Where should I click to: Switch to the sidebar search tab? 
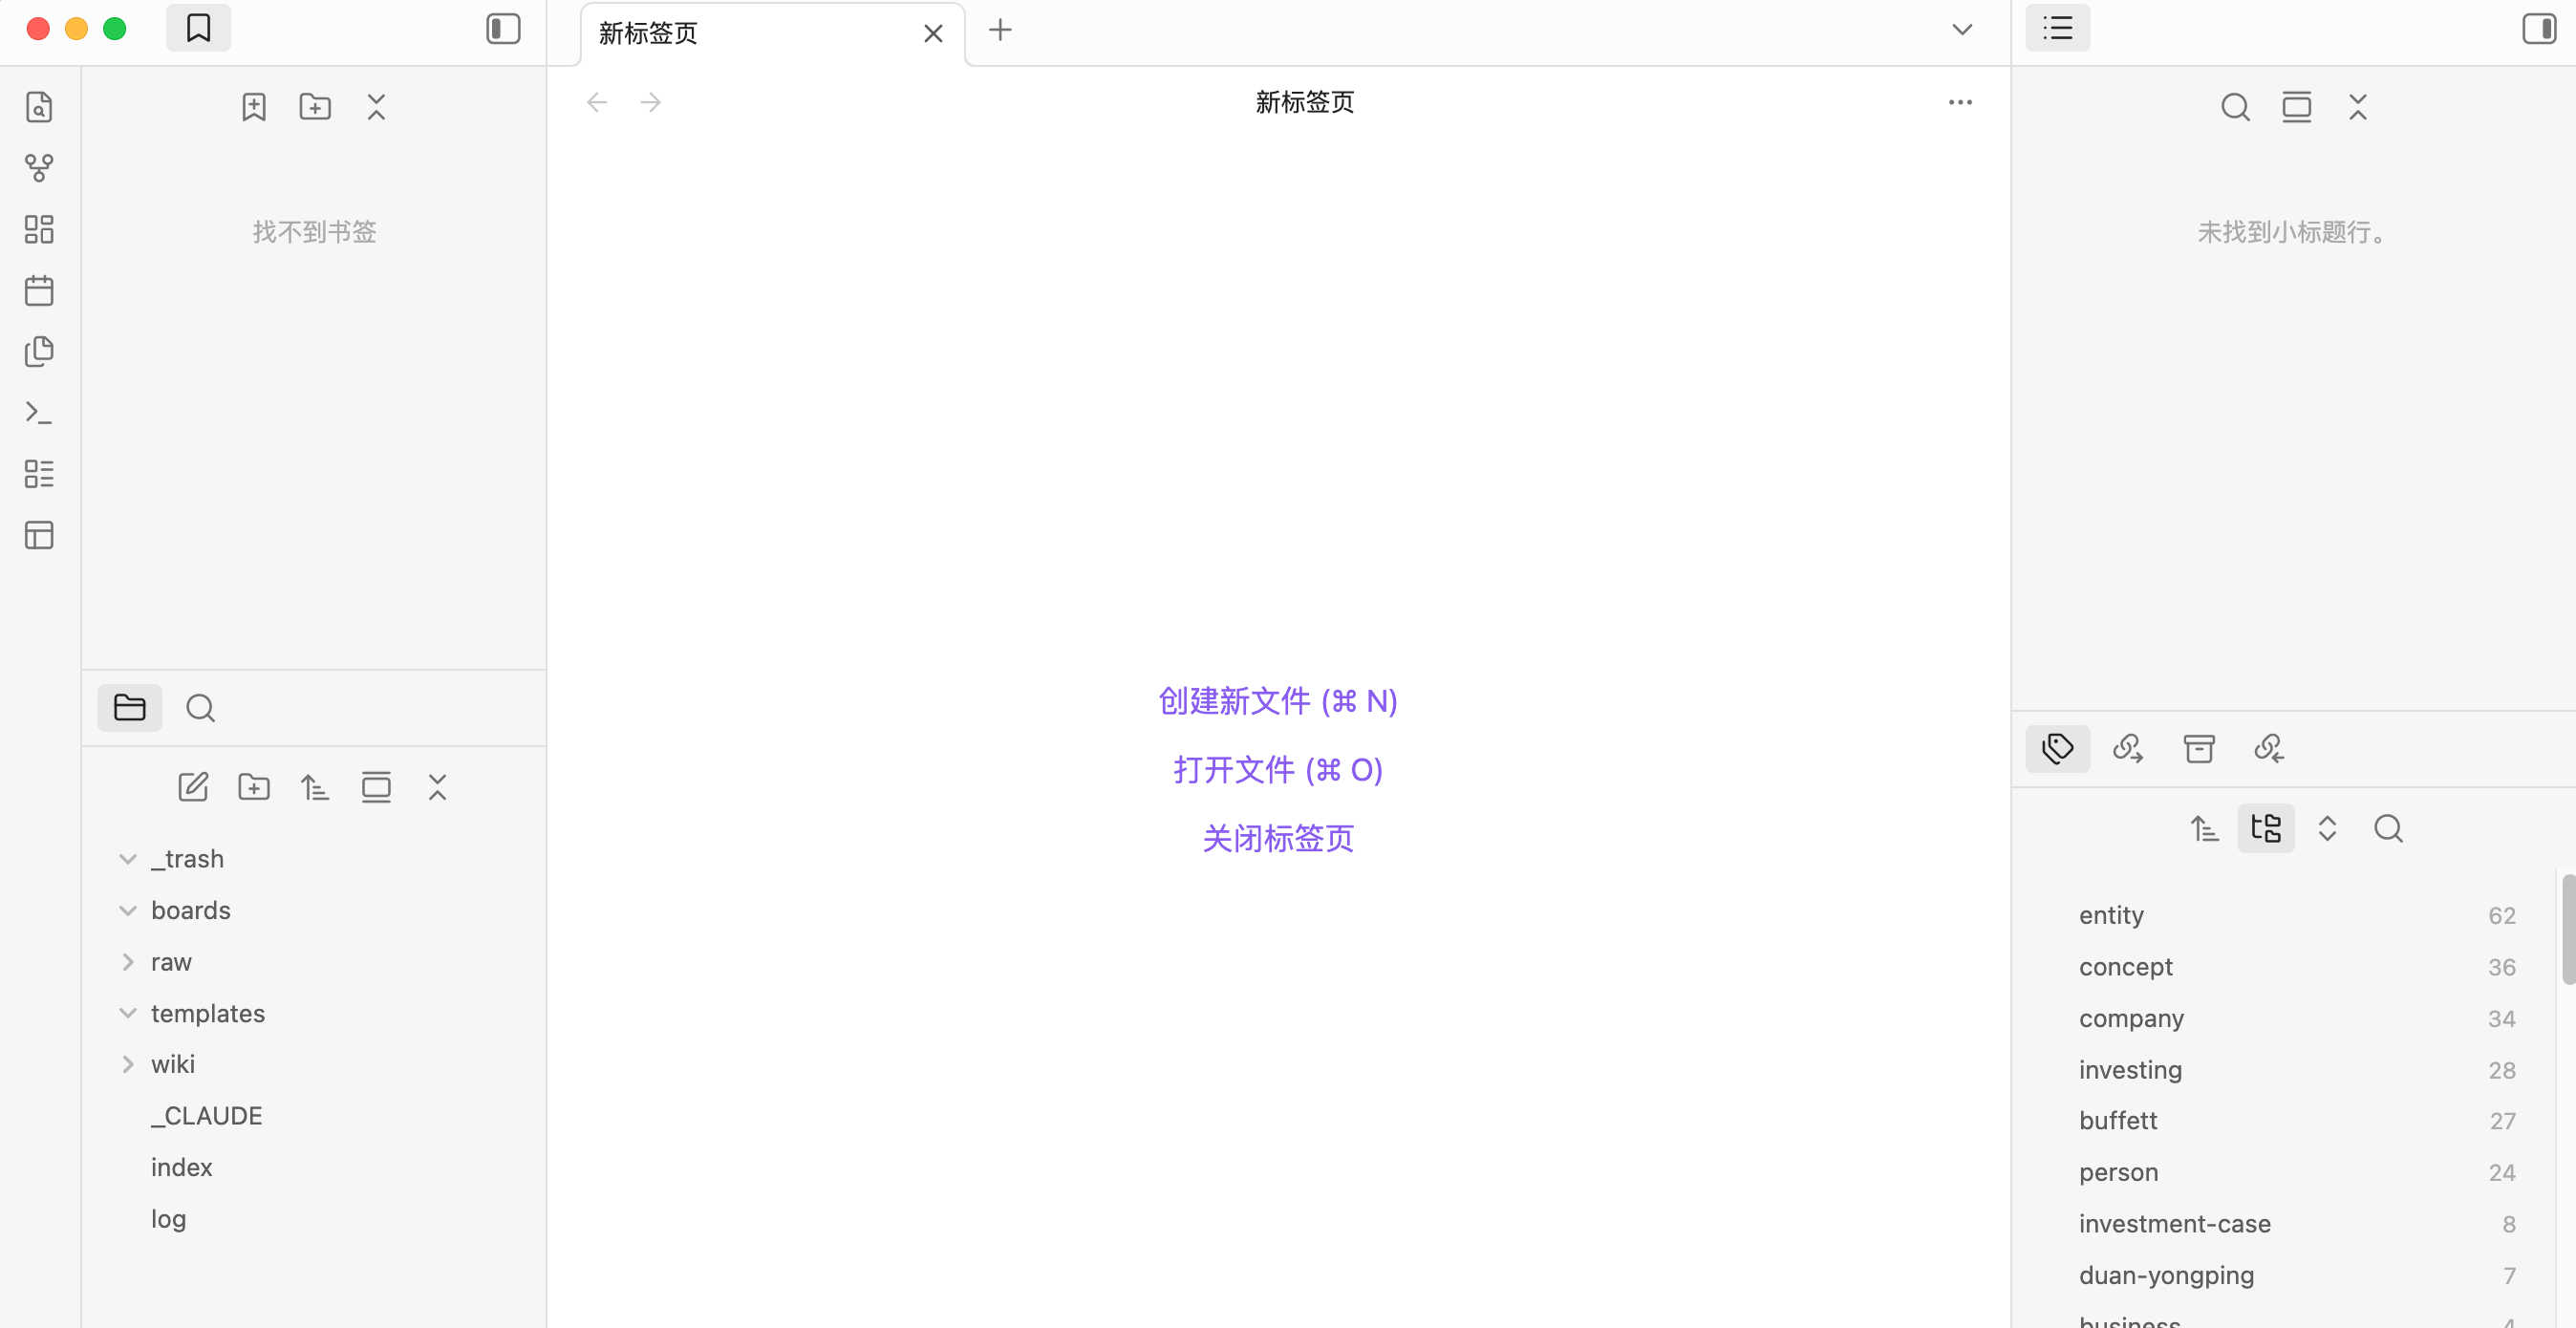[x=200, y=708]
